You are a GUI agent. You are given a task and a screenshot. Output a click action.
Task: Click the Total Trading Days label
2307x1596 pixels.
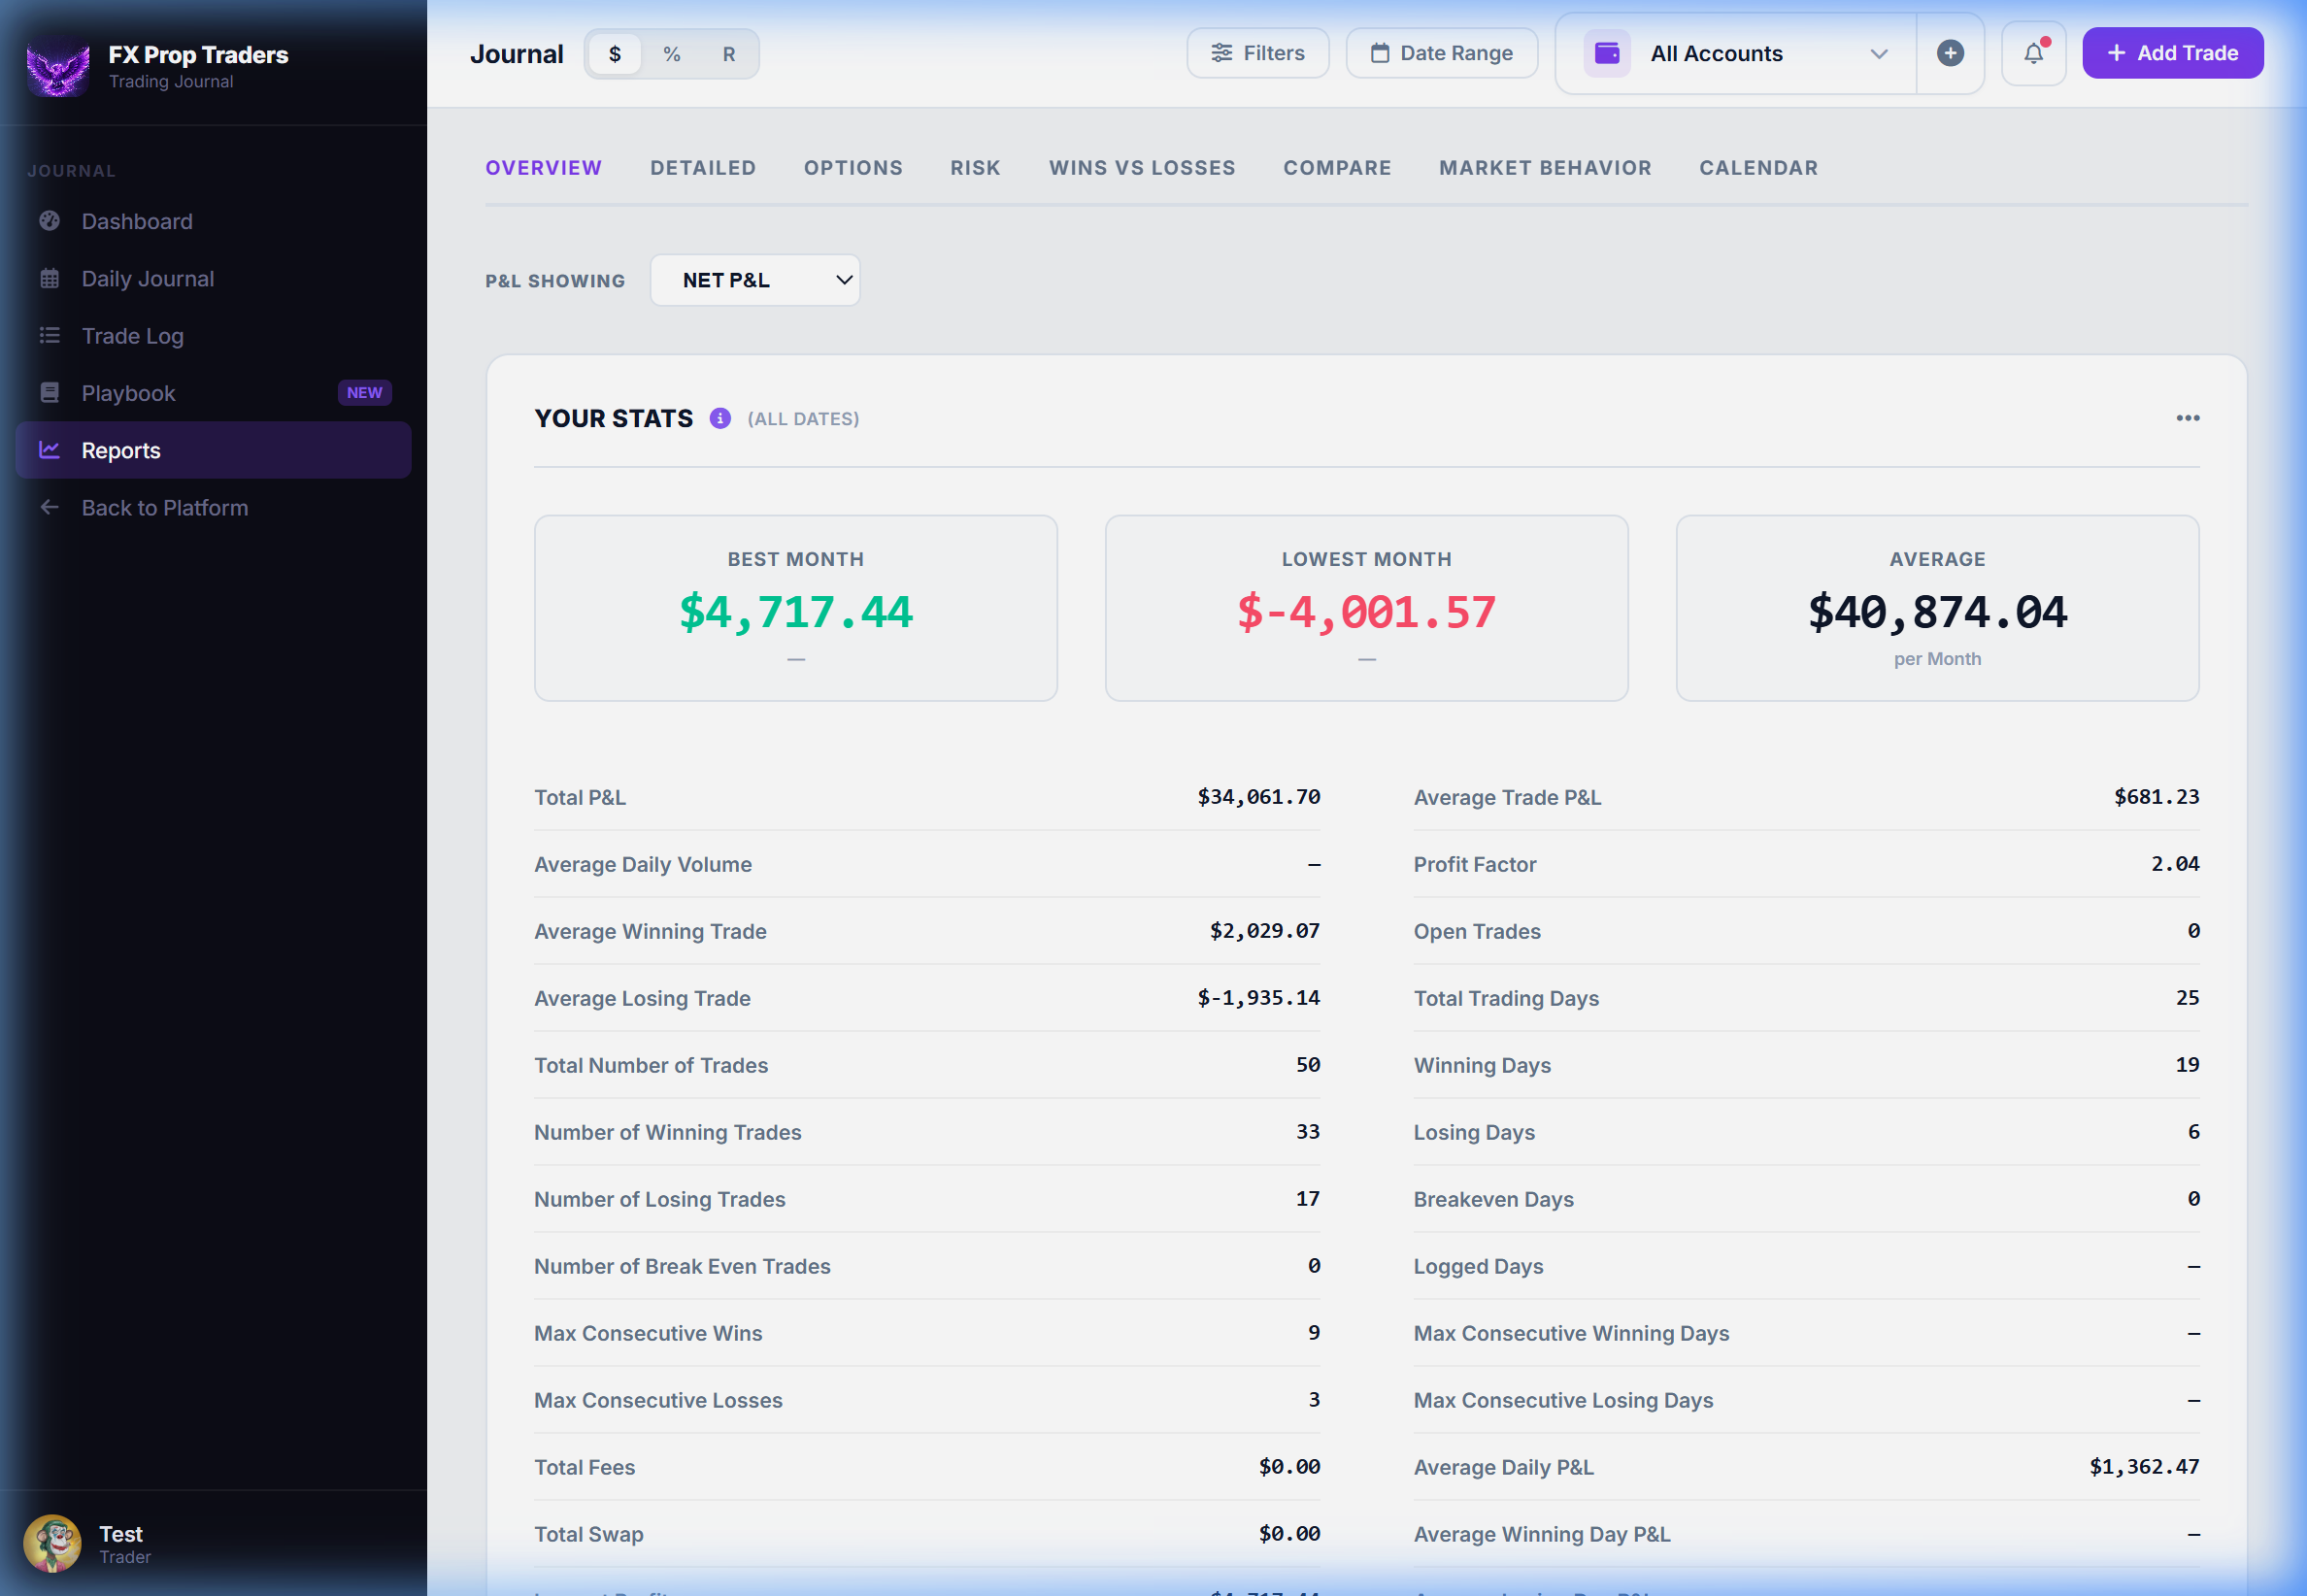click(1506, 998)
